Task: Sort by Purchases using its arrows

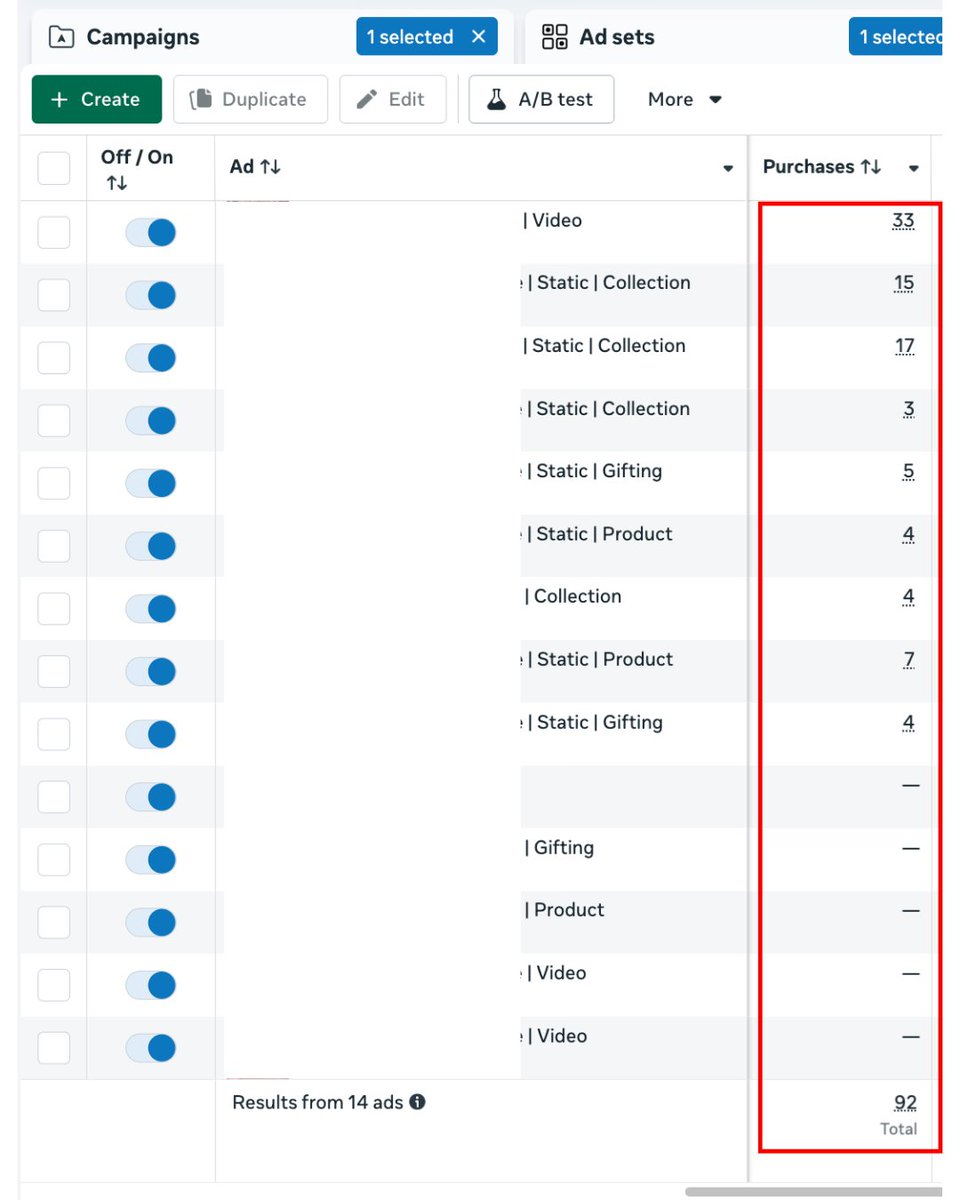Action: pos(870,167)
